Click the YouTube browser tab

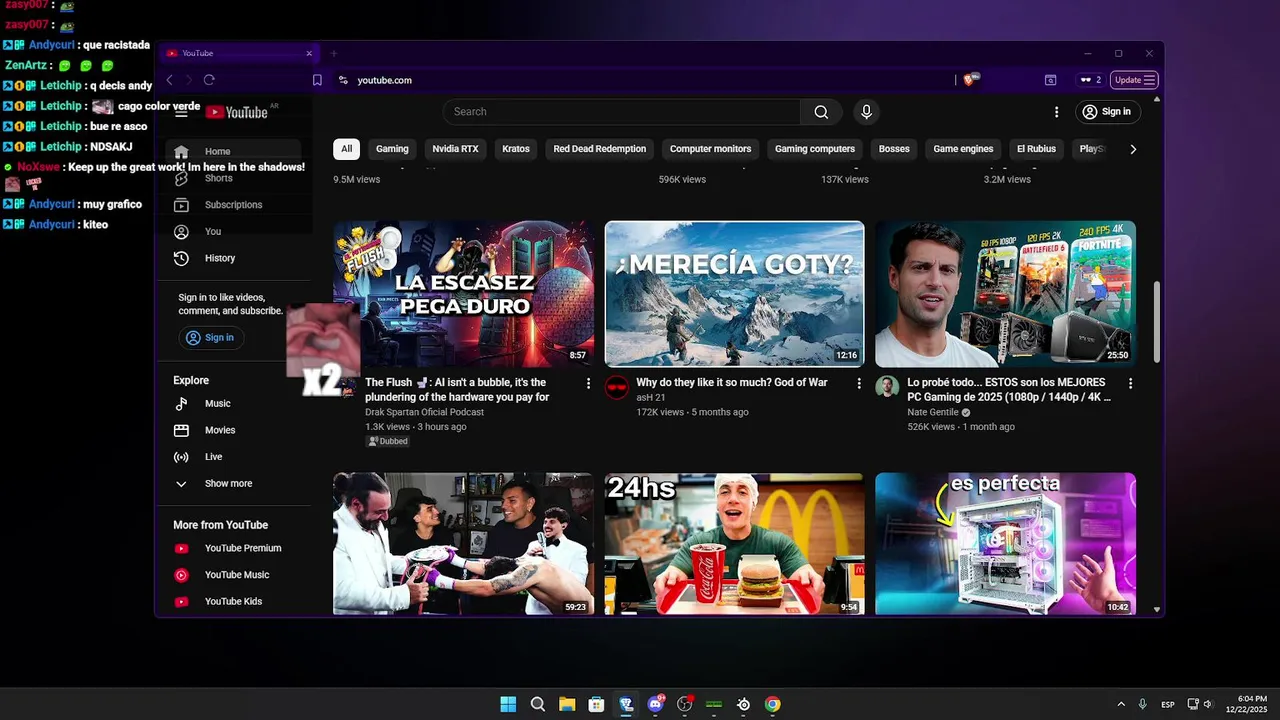[x=238, y=53]
